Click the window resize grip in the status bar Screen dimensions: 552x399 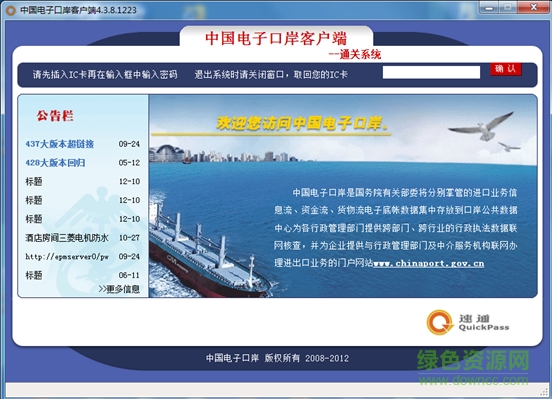545,391
